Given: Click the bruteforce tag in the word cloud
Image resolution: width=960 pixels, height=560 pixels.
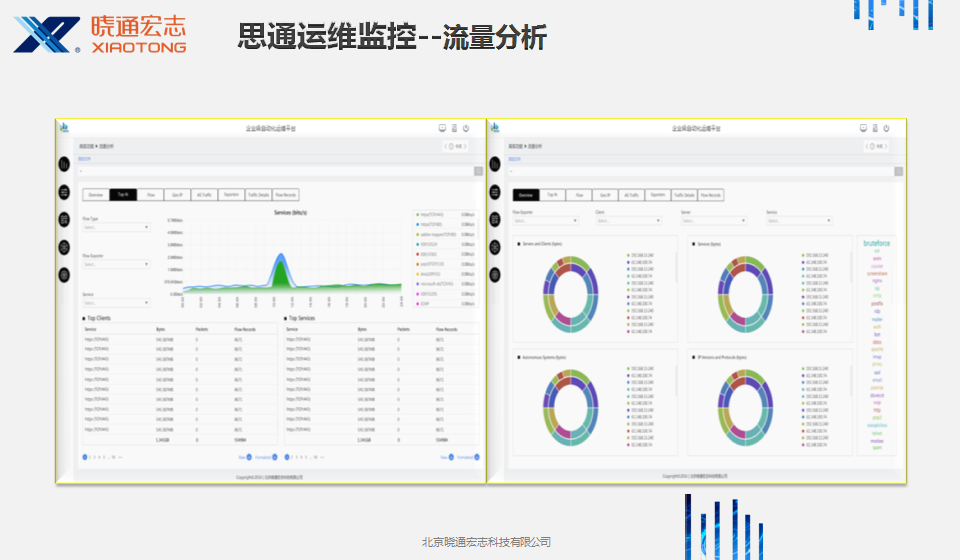Looking at the screenshot, I should pyautogui.click(x=877, y=242).
